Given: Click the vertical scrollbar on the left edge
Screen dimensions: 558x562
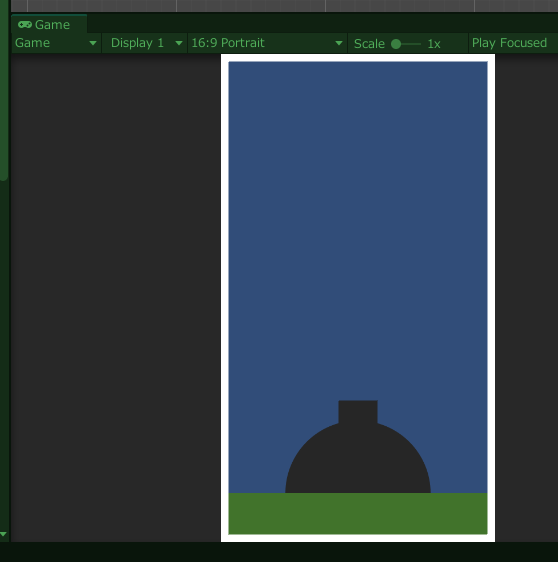Looking at the screenshot, I should tap(4, 90).
